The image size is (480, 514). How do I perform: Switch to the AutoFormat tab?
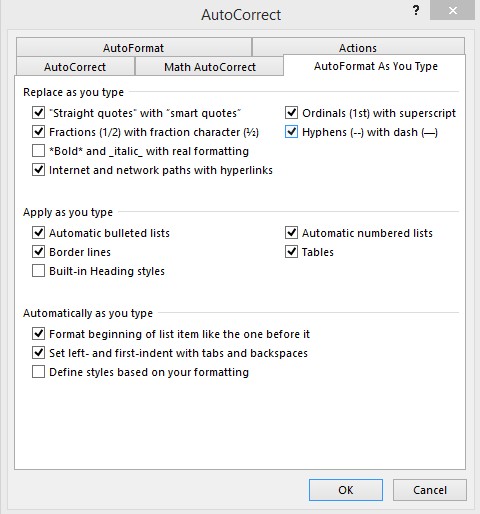(133, 48)
